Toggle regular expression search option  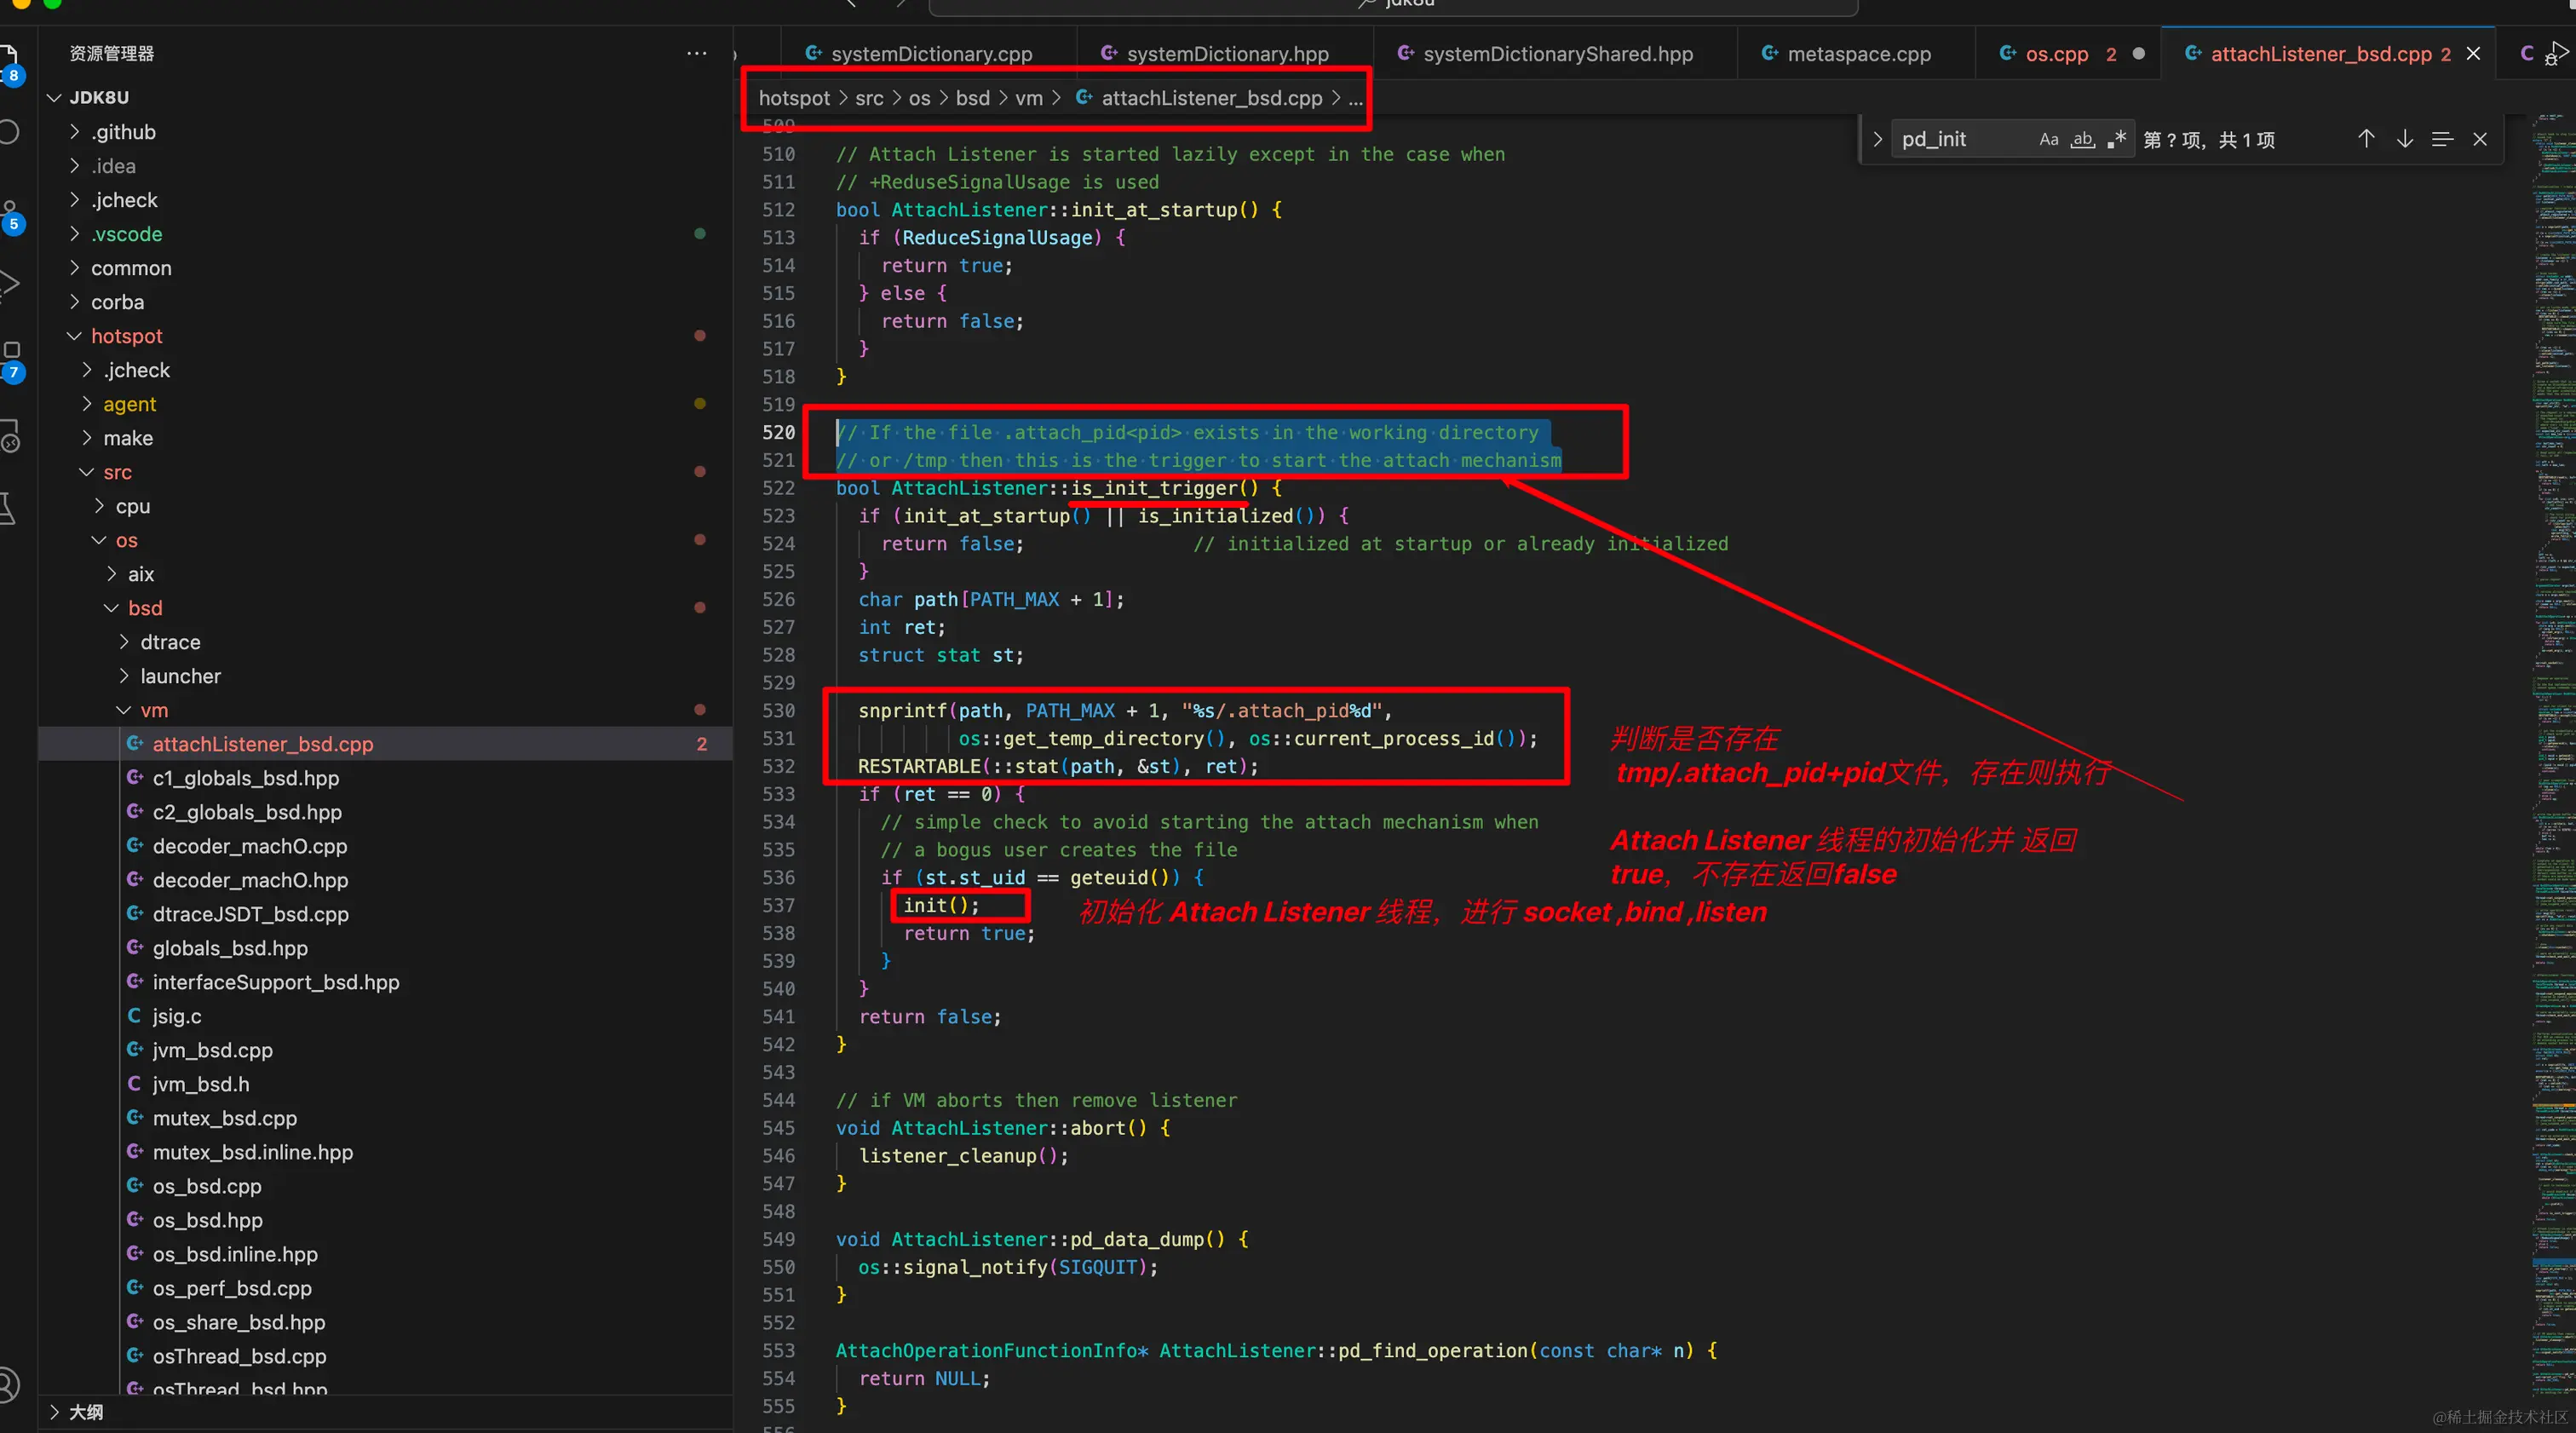[2116, 140]
